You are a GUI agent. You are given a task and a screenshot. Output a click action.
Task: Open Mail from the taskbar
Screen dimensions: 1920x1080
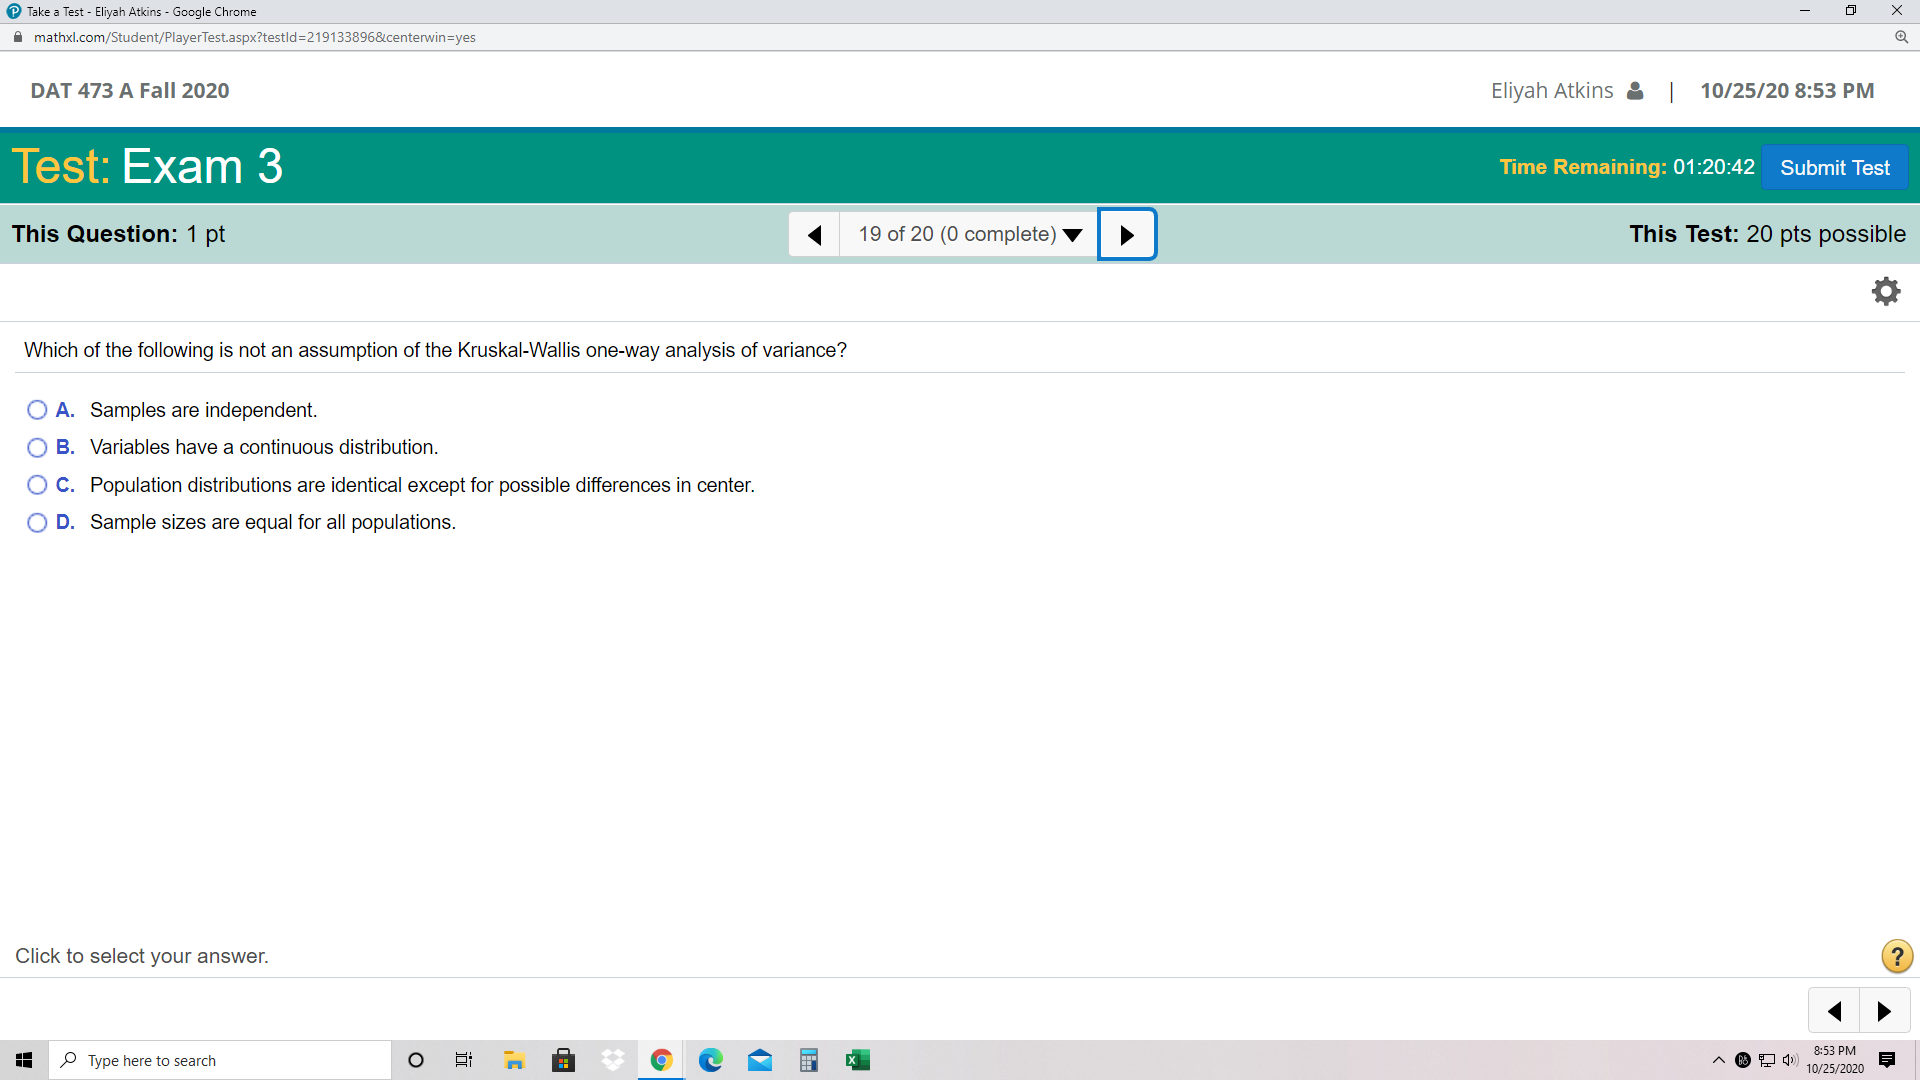pos(760,1059)
